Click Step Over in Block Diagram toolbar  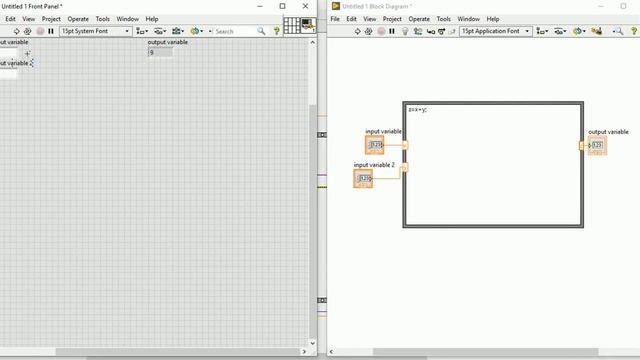441,31
